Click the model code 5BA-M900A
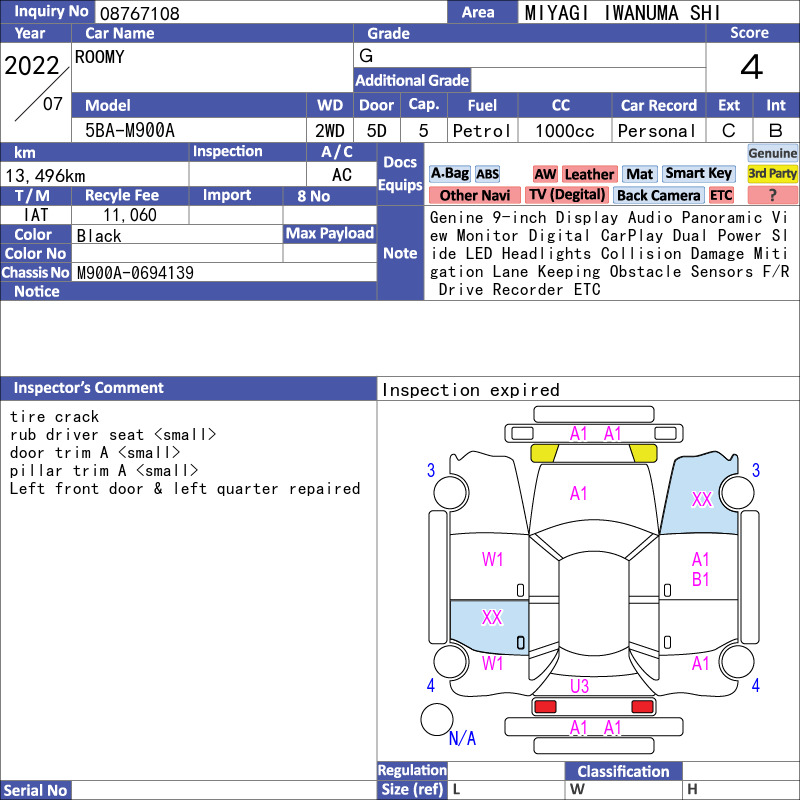The image size is (800, 800). pyautogui.click(x=130, y=131)
